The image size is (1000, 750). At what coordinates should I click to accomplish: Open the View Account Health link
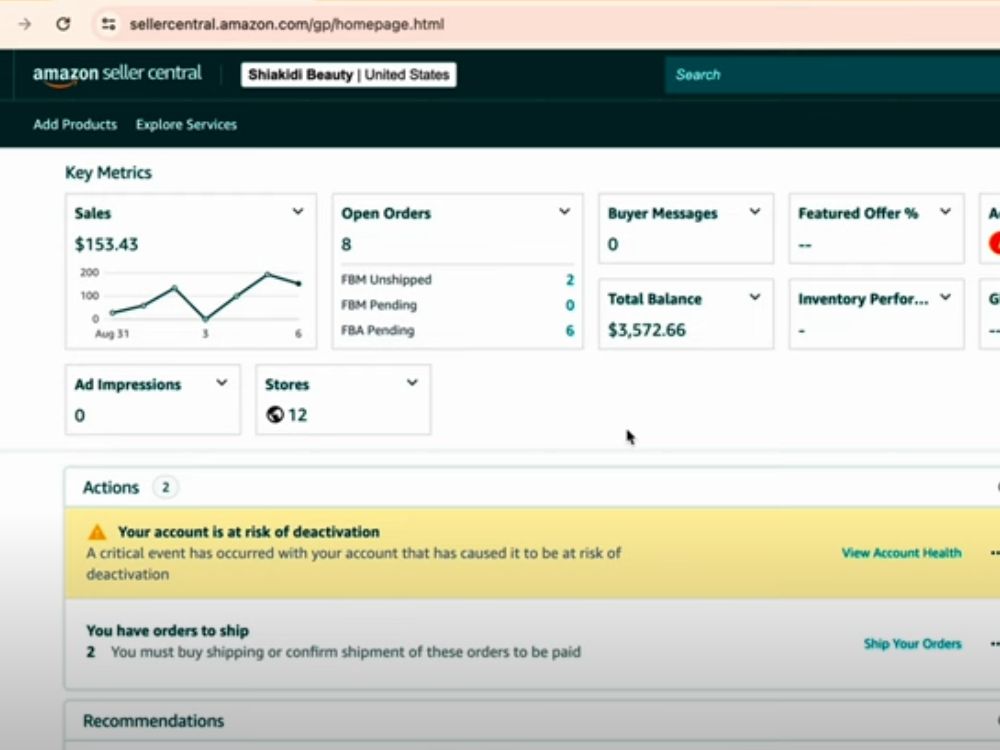pyautogui.click(x=901, y=553)
